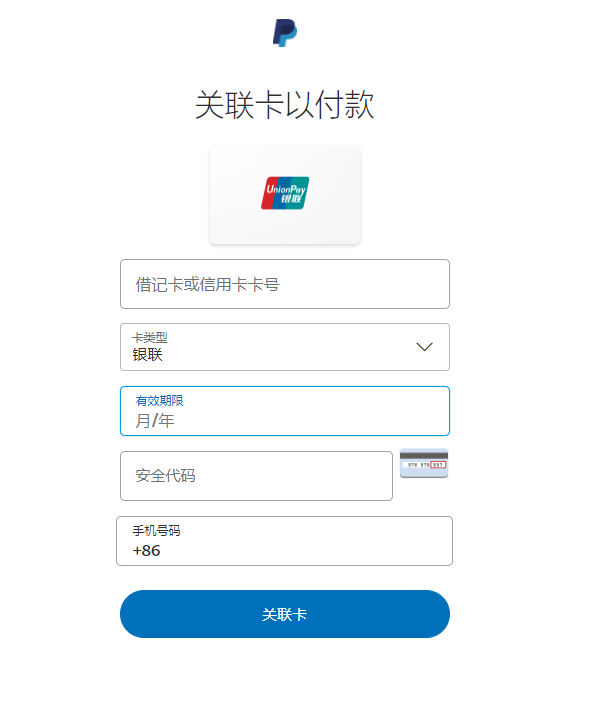Click the highlighted CVV digits on card icon

coord(437,466)
